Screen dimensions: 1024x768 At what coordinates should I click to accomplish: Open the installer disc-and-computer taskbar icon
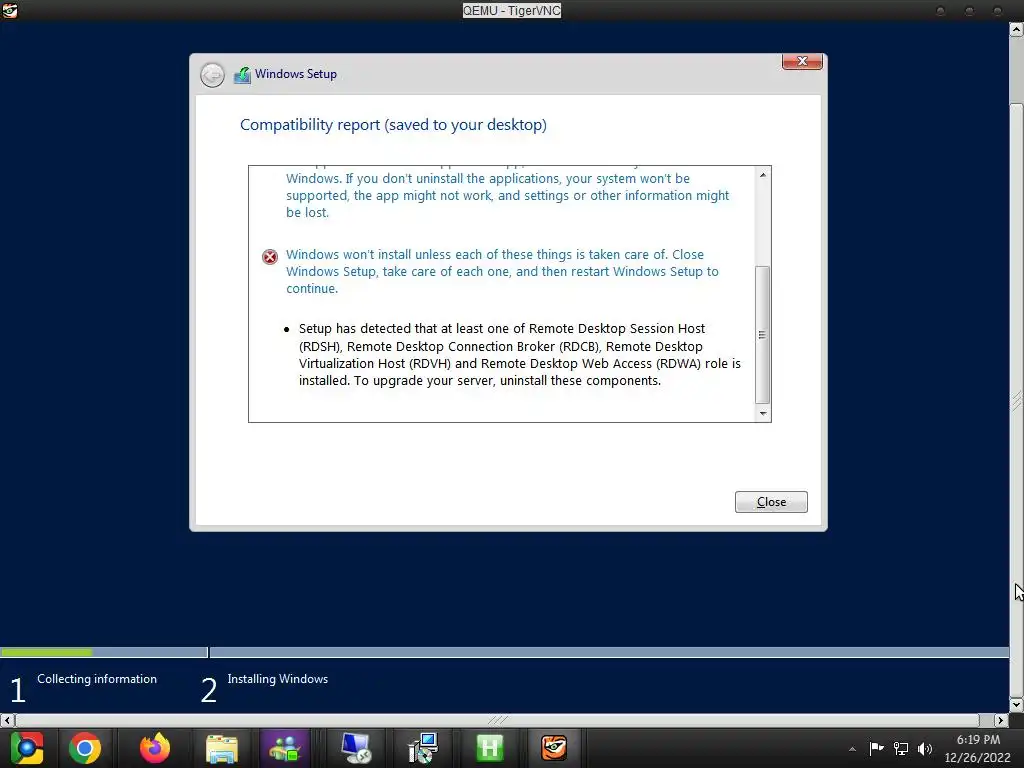[x=423, y=748]
